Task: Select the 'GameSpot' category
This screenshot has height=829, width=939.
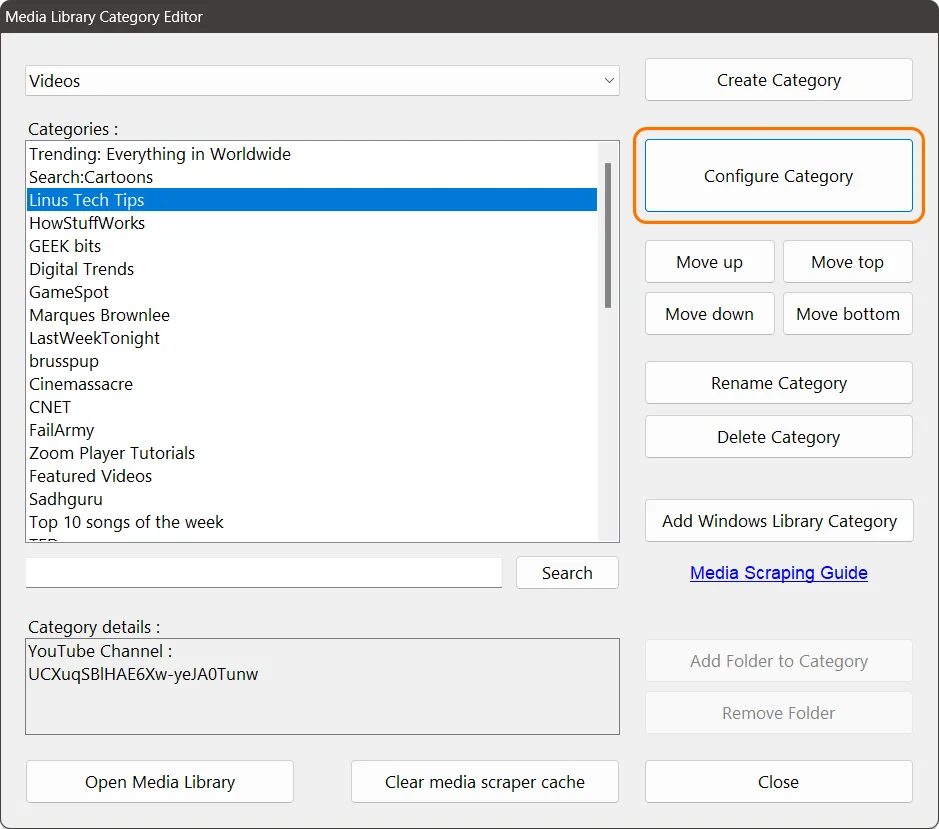Action: tap(312, 292)
